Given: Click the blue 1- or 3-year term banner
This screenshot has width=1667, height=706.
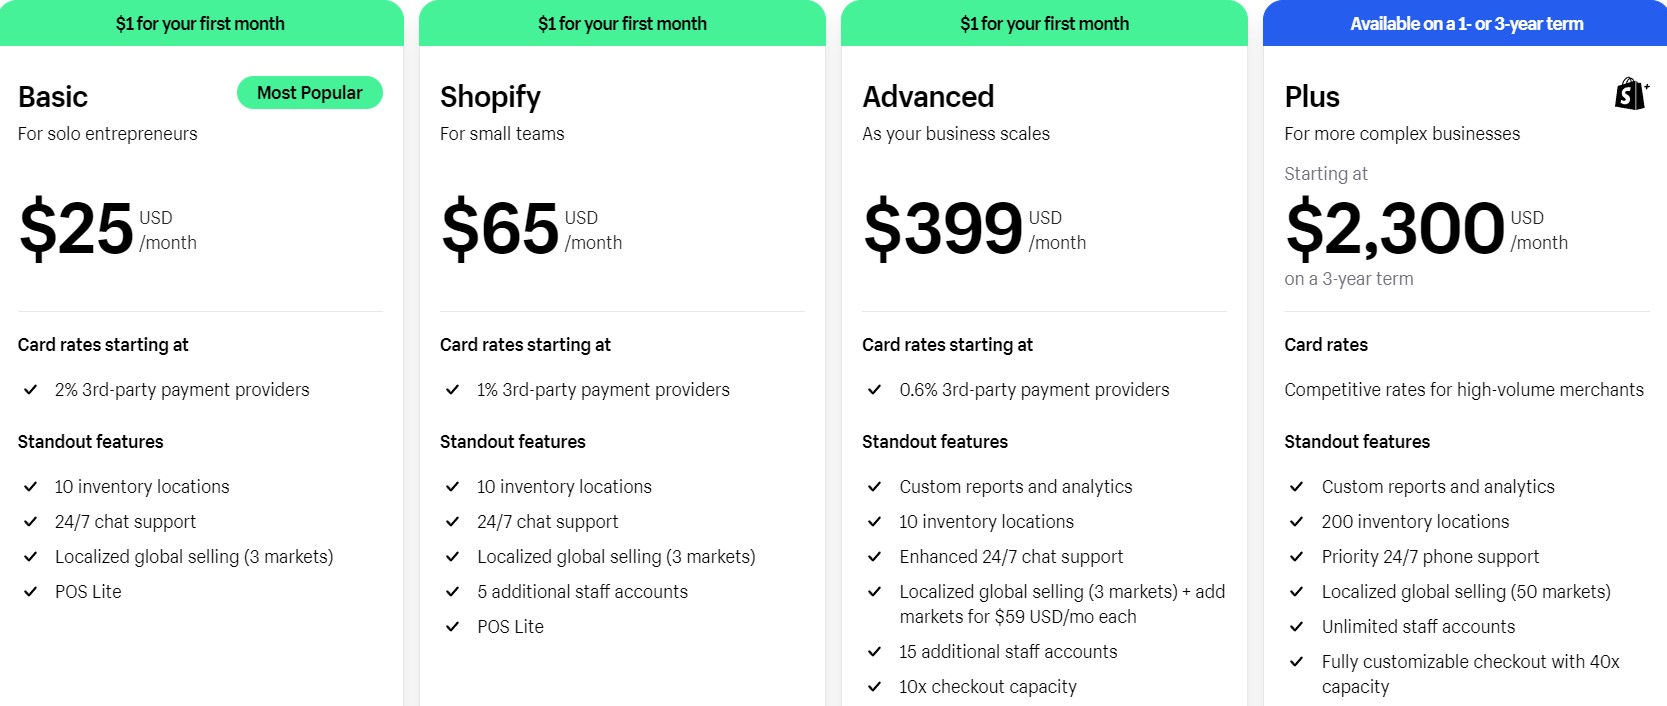Looking at the screenshot, I should click(x=1465, y=23).
